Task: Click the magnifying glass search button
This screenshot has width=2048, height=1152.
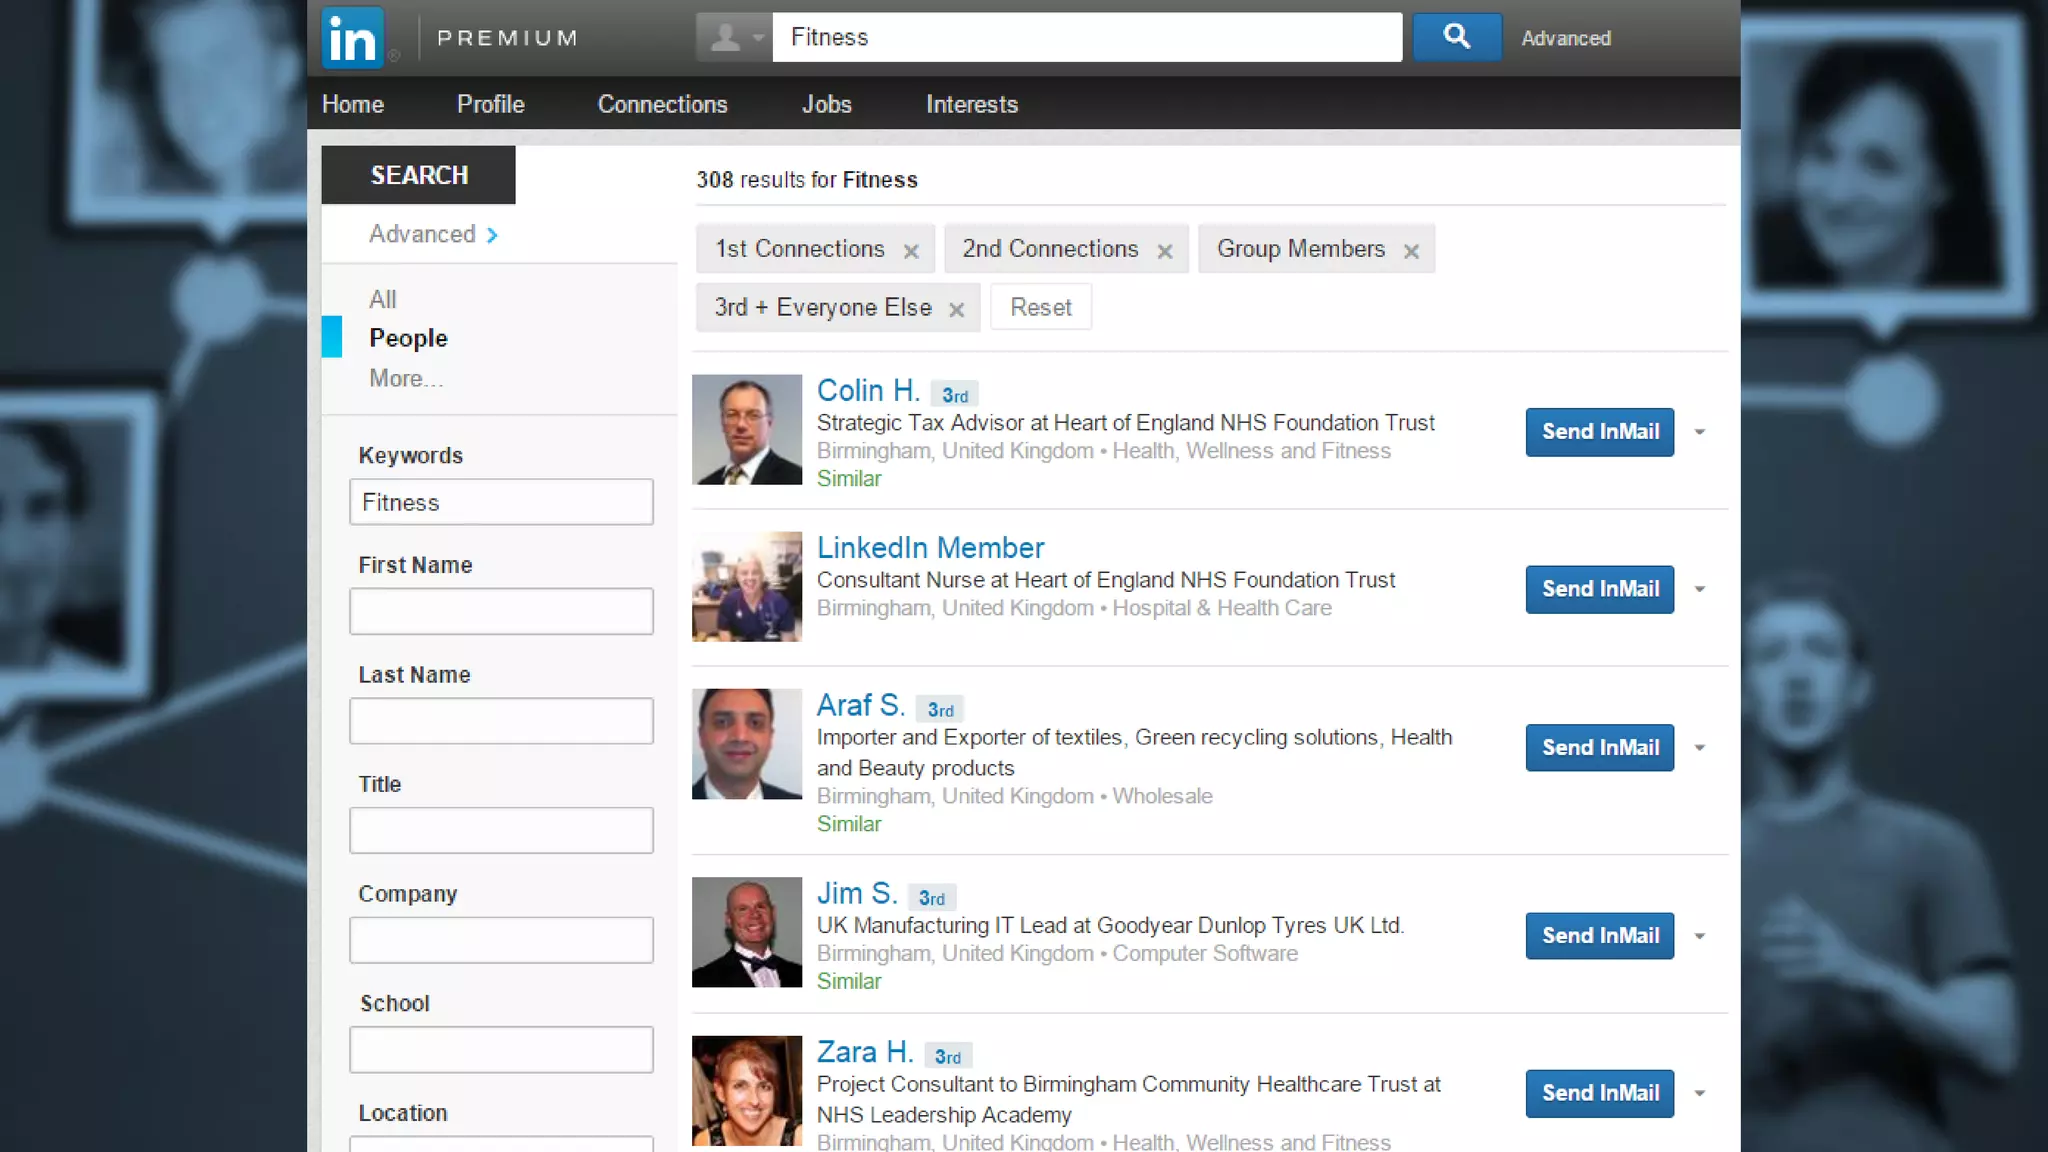Action: point(1456,37)
